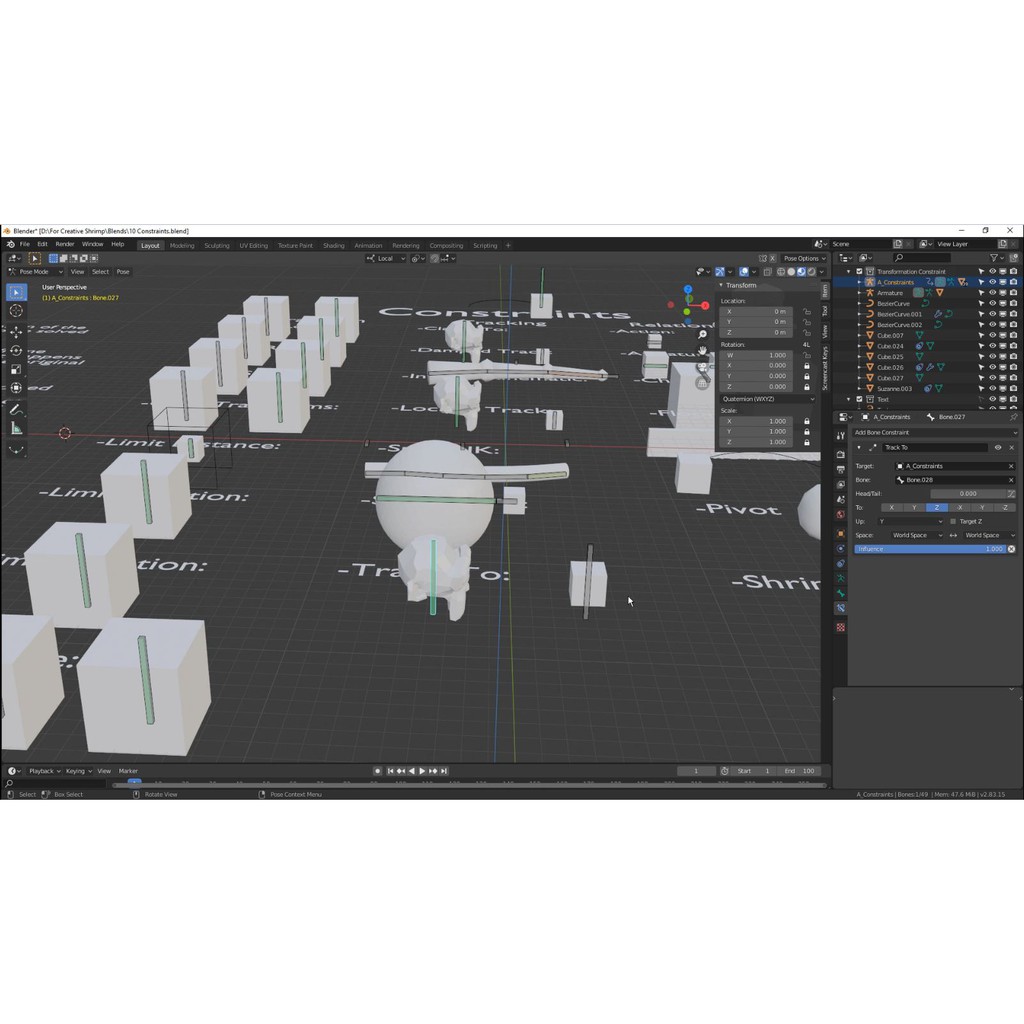Select the Cursor tool in the viewport toolbar
This screenshot has height=1024, width=1024.
click(x=16, y=311)
